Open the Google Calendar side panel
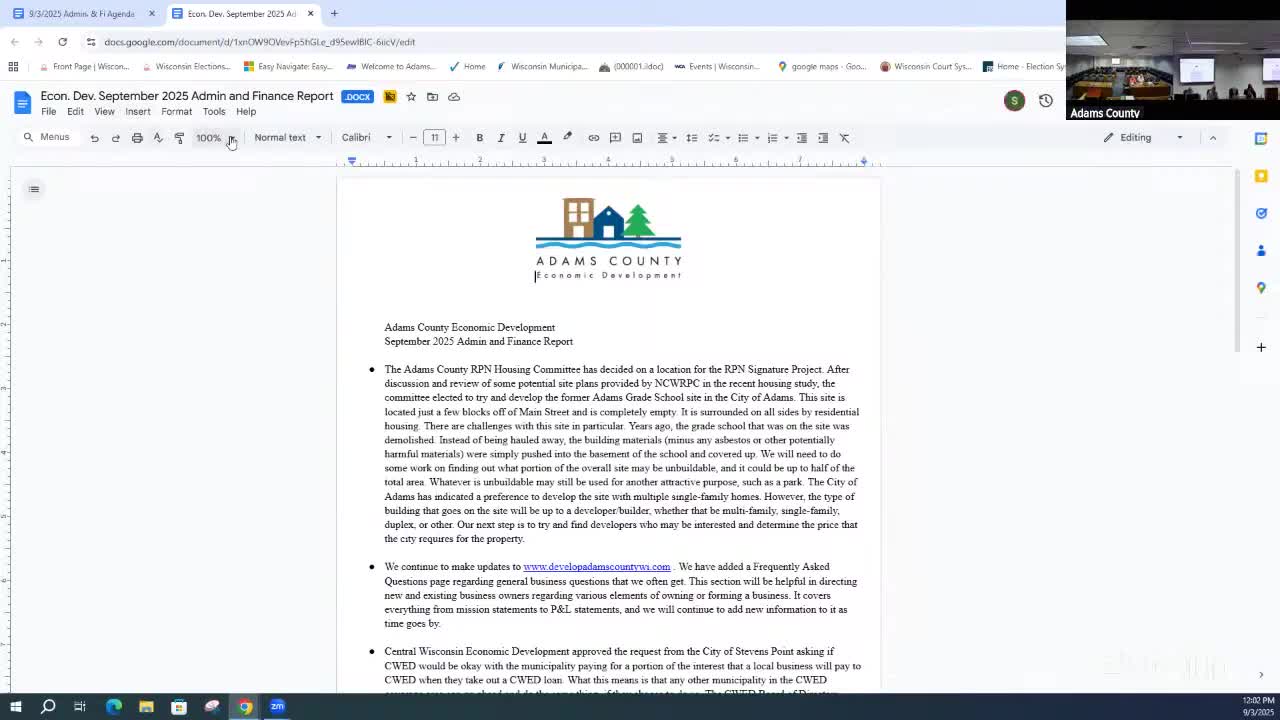Viewport: 1280px width, 720px height. tap(1261, 138)
